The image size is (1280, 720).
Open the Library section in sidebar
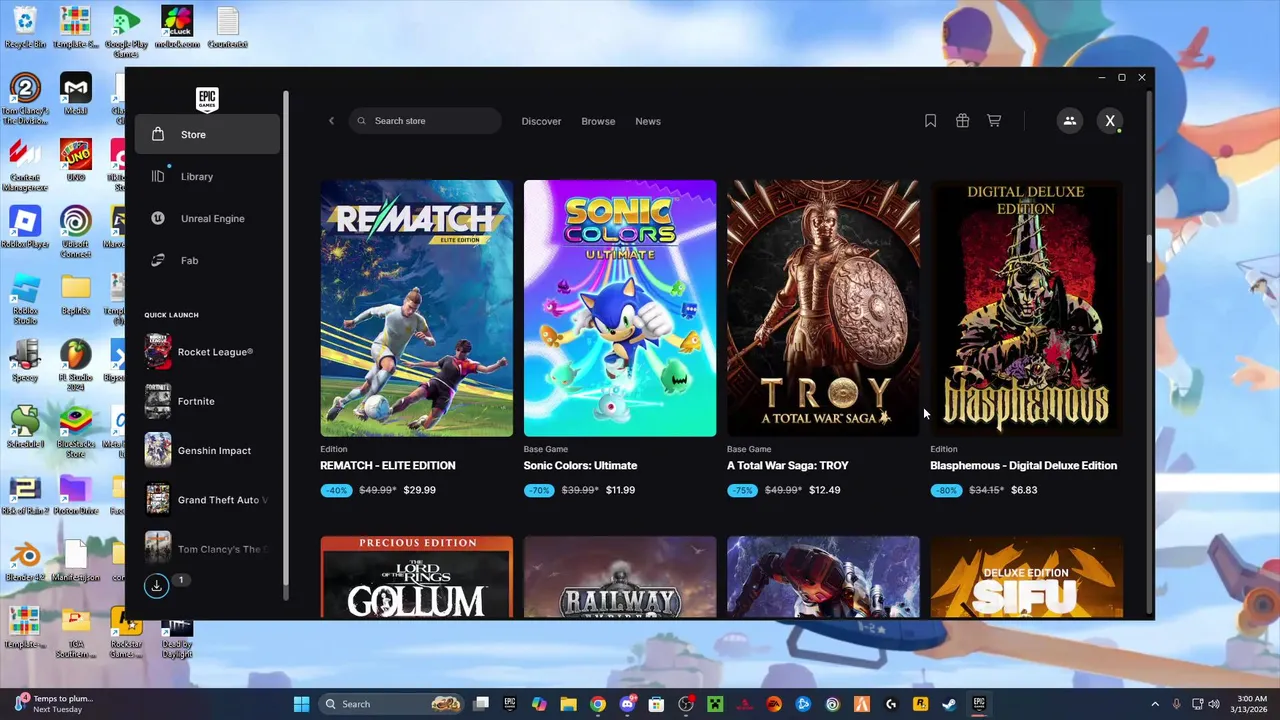[207, 176]
